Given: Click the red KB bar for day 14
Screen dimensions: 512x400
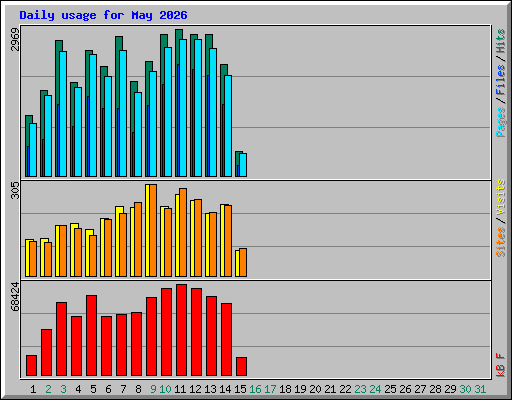Looking at the screenshot, I should point(226,339).
